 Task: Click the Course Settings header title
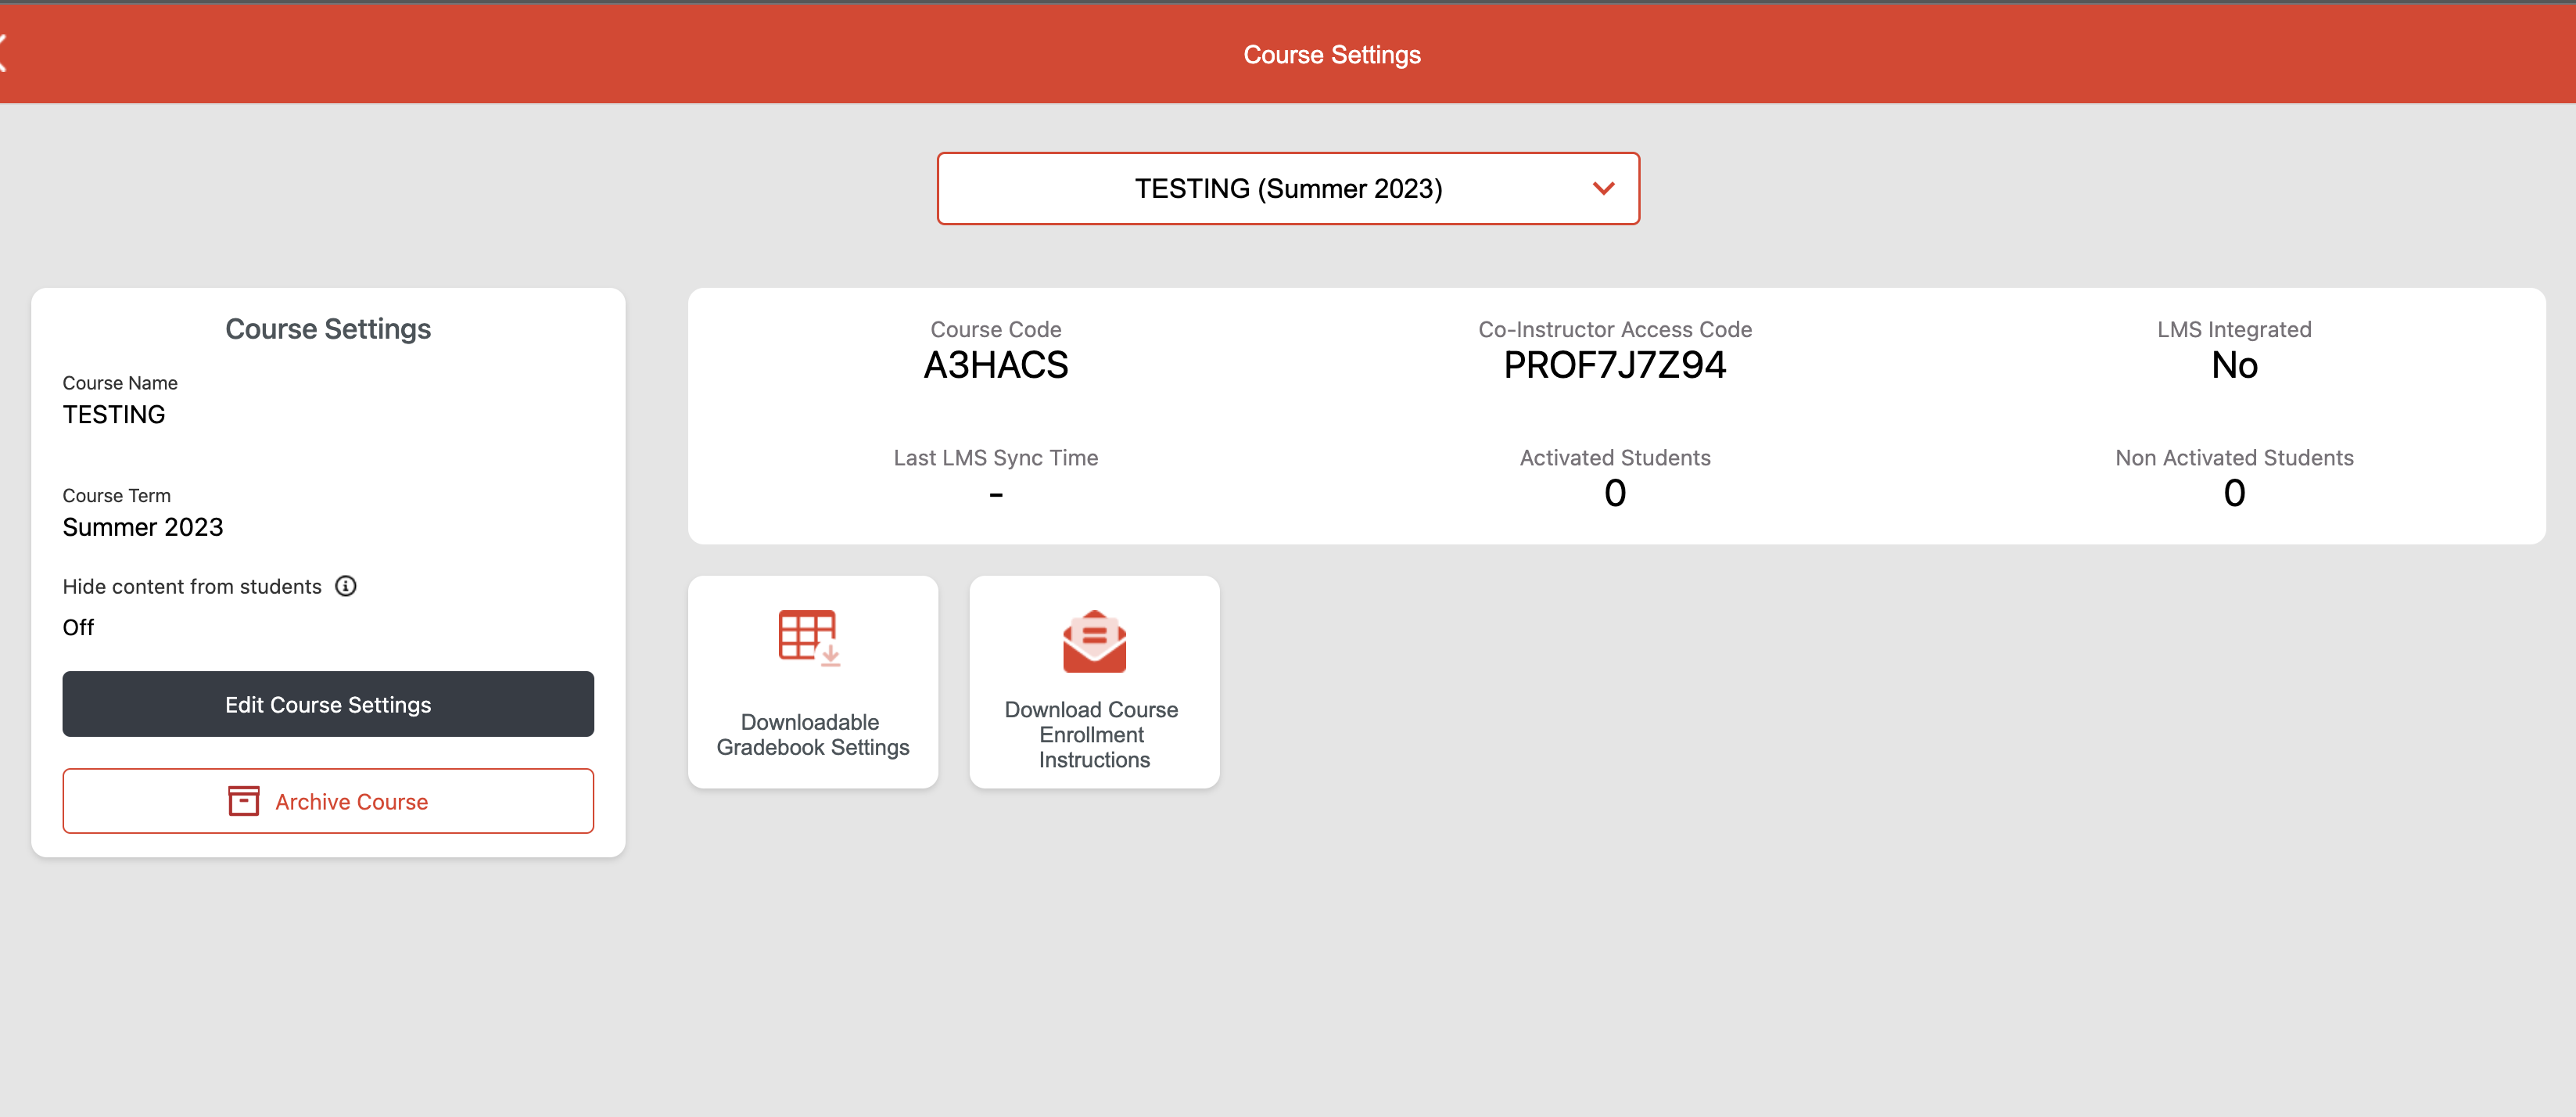[x=1331, y=55]
